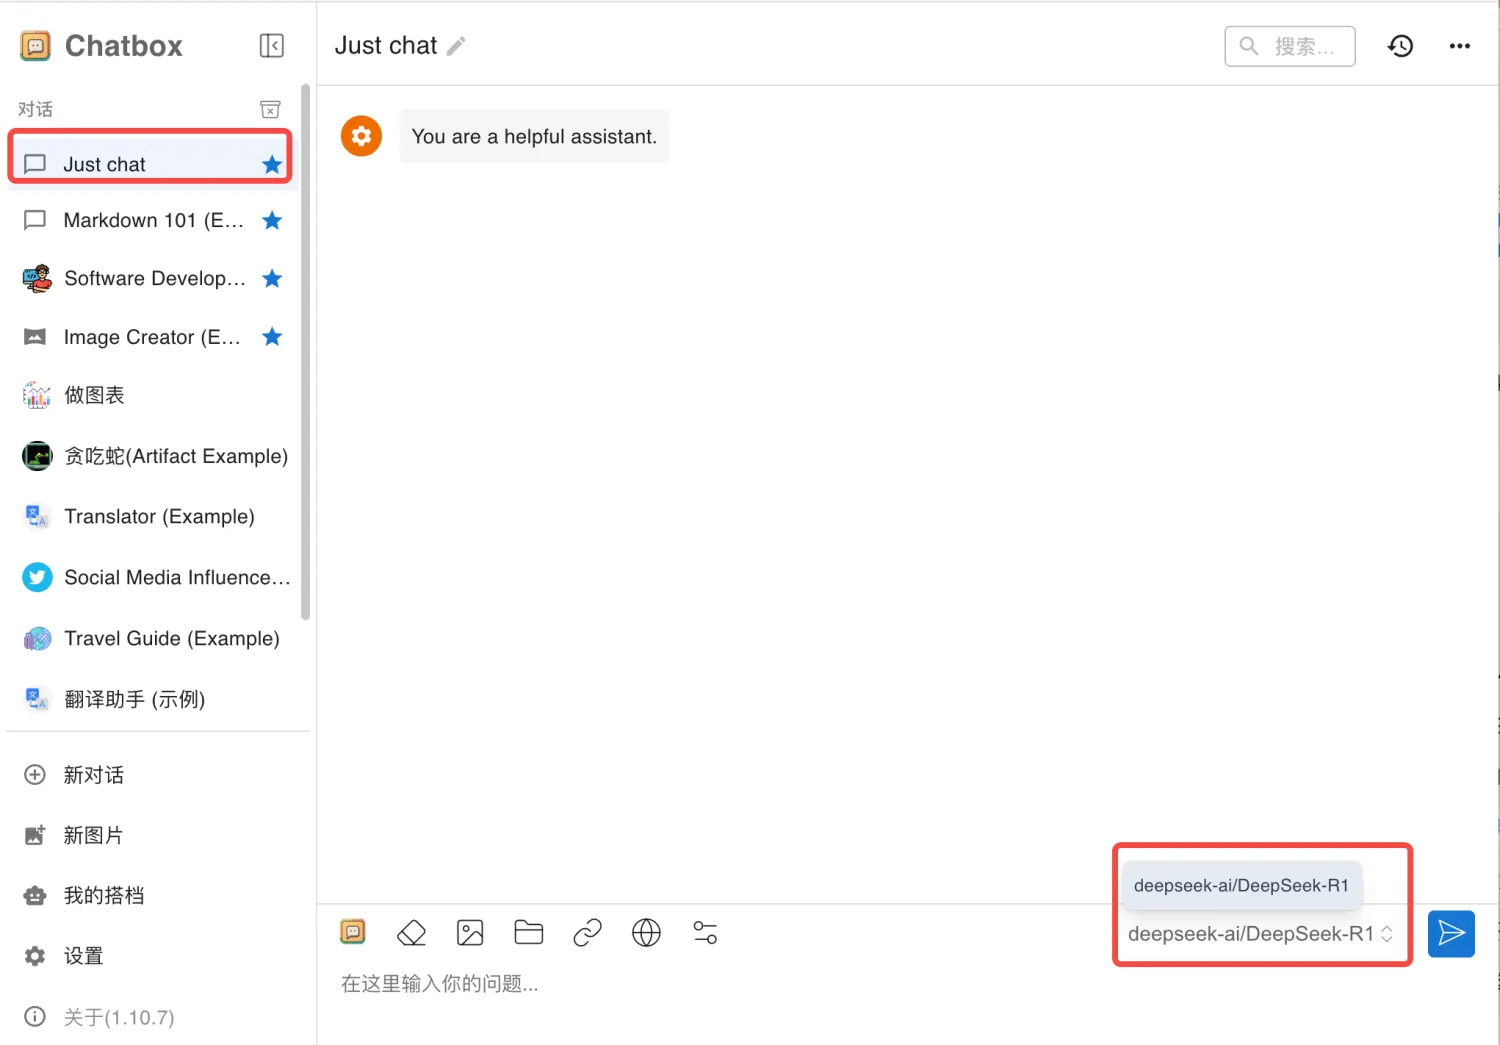Click the Travel Guide globe avatar
1500x1045 pixels.
click(37, 638)
